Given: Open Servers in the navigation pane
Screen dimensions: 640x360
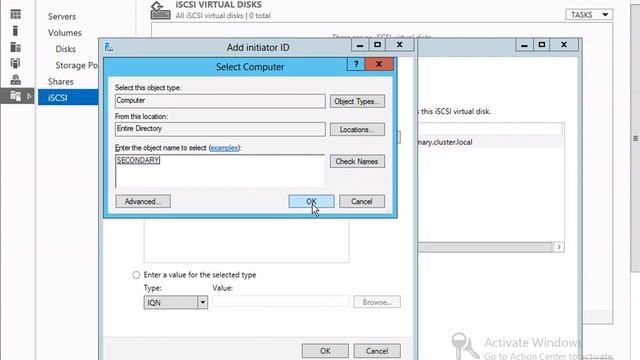Looking at the screenshot, I should pyautogui.click(x=62, y=16).
